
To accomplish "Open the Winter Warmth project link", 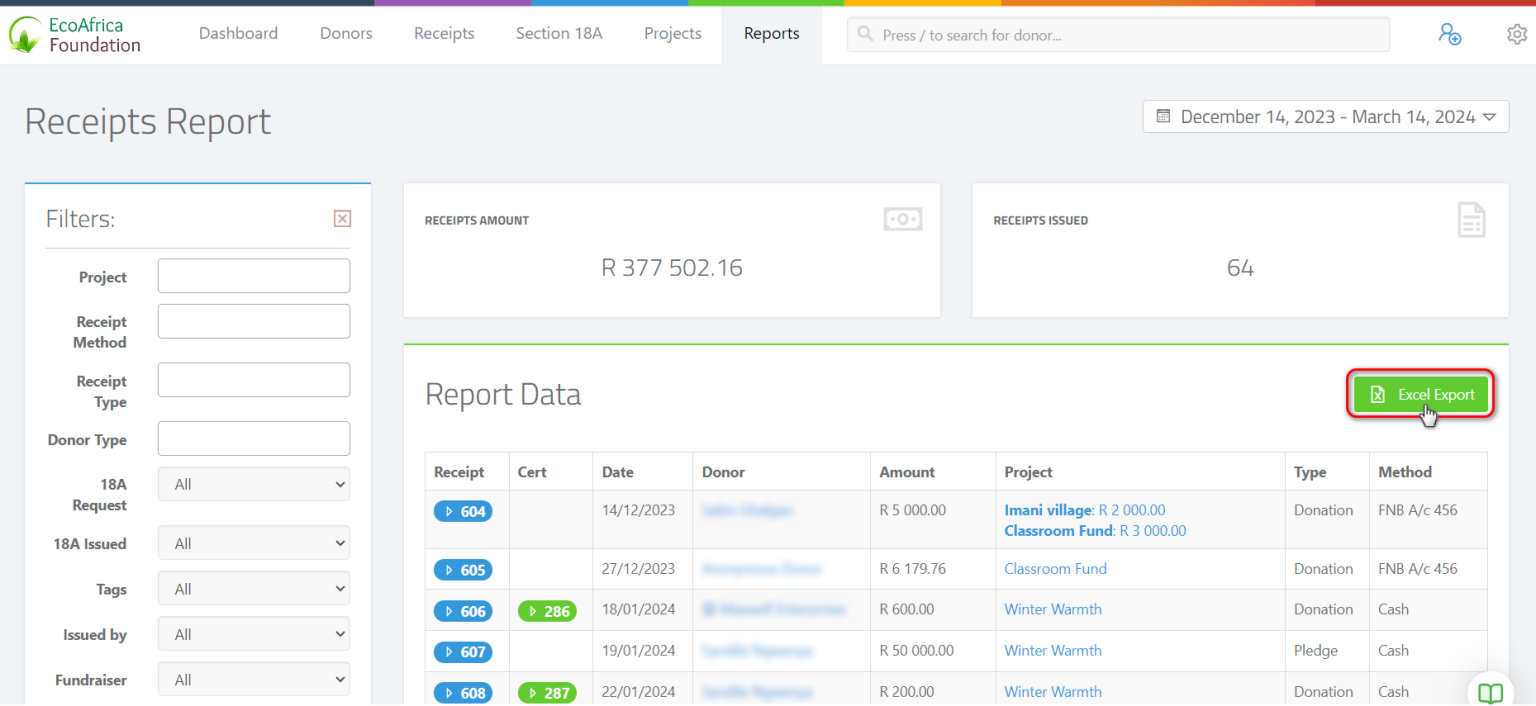I will click(x=1052, y=609).
